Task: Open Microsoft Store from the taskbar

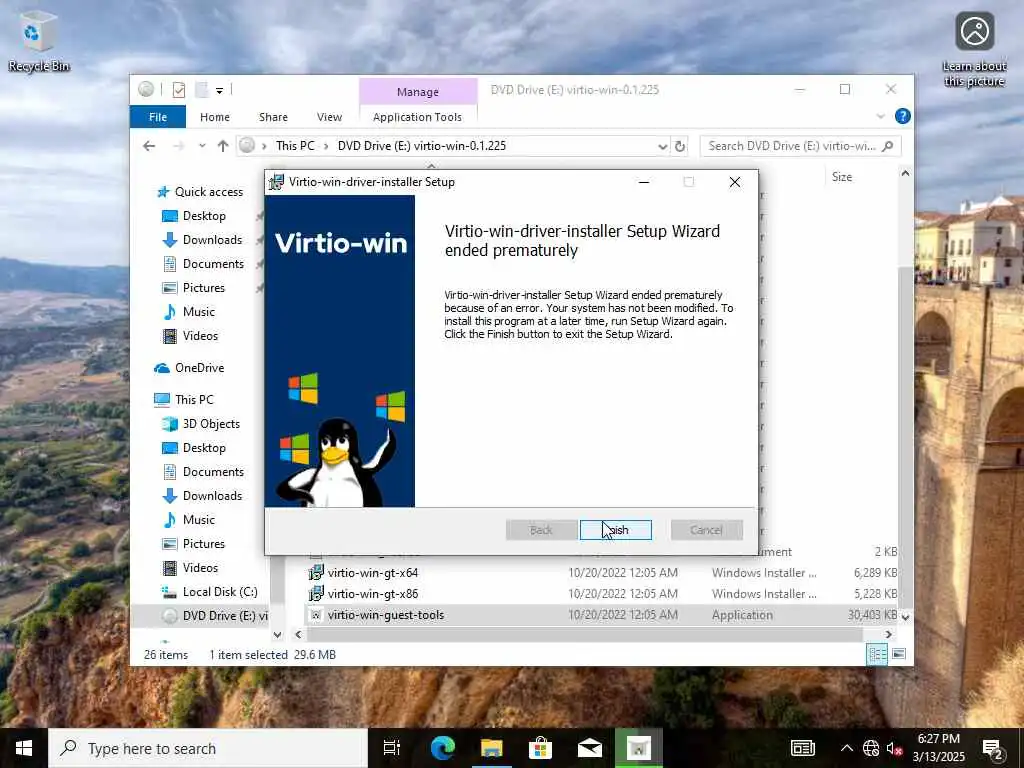Action: pos(541,748)
